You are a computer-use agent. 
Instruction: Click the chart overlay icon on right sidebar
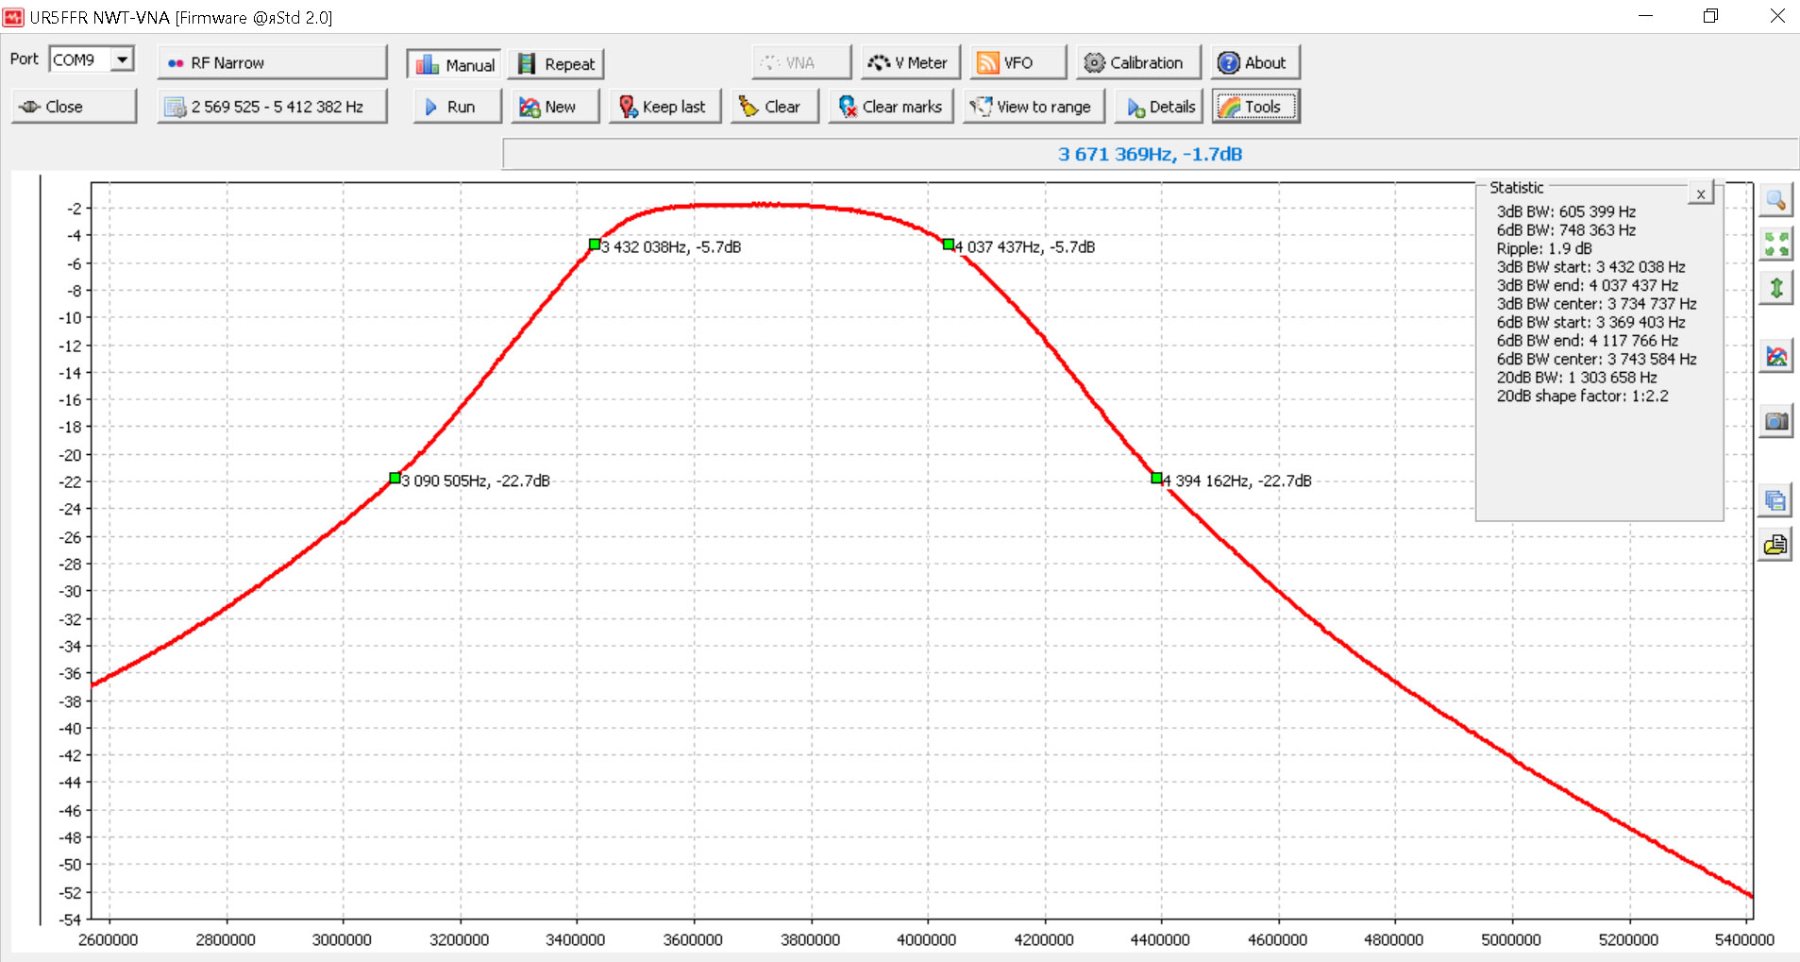(x=1776, y=356)
